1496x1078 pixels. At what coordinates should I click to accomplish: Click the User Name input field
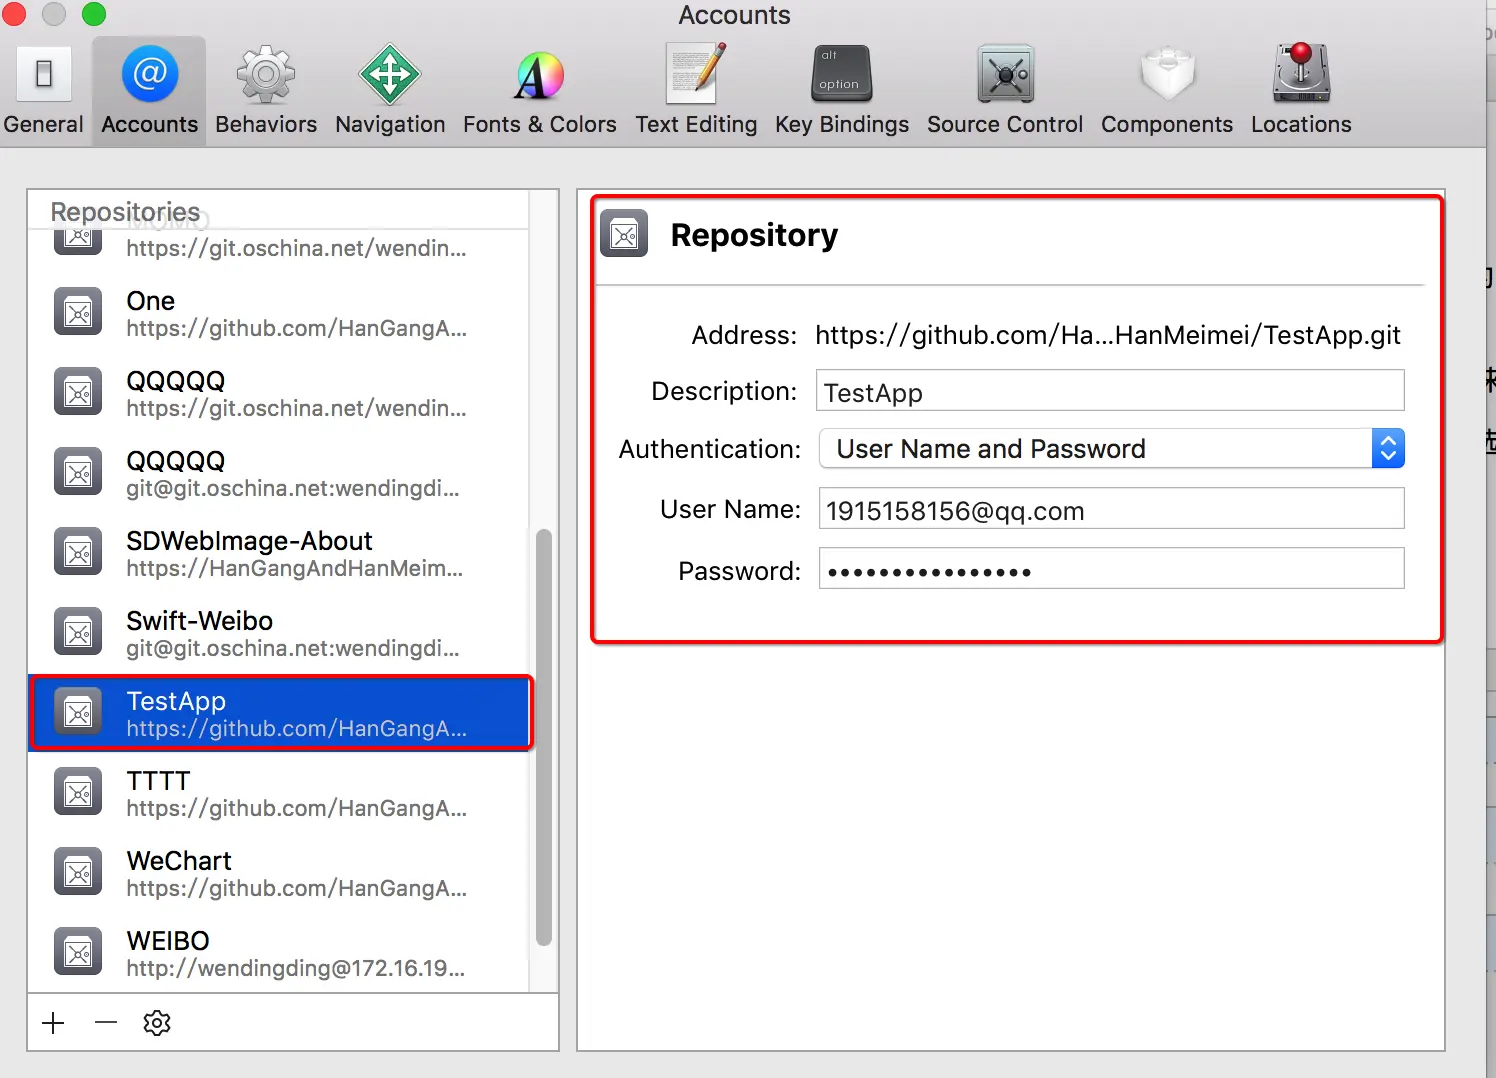point(1111,509)
